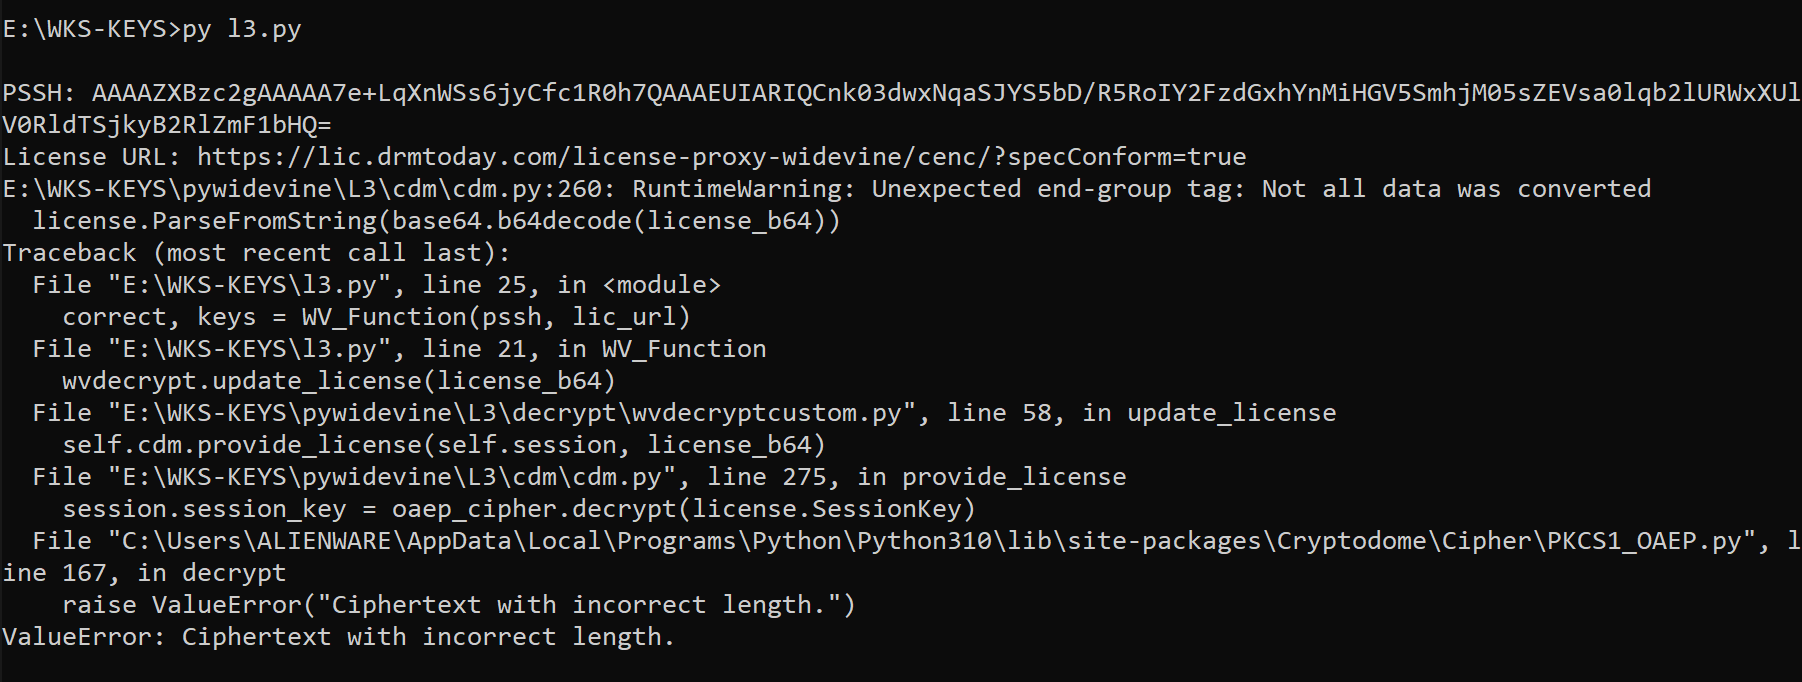Click the WV_Function(pssh, lic_url) call
Viewport: 1802px width, 682px height.
(x=496, y=317)
